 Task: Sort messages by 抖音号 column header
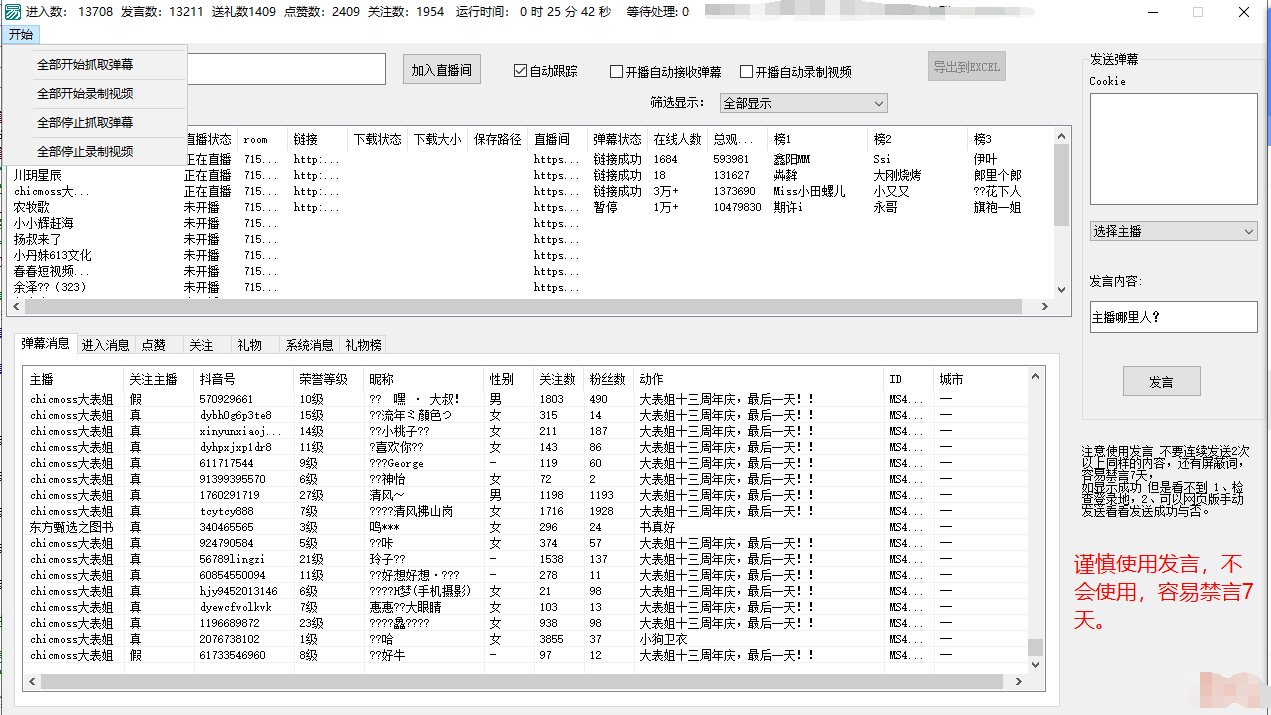pos(245,380)
